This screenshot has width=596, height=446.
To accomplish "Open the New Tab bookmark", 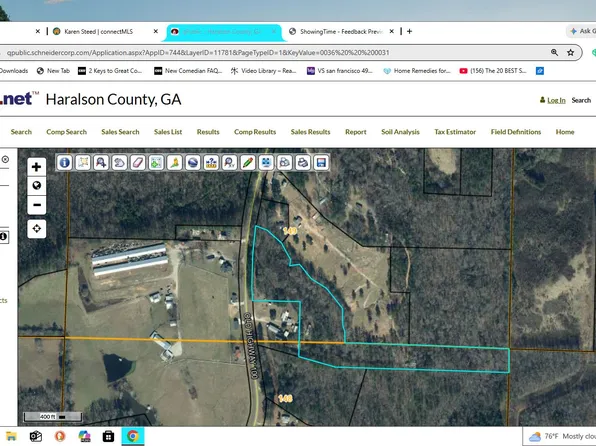I will click(x=53, y=71).
